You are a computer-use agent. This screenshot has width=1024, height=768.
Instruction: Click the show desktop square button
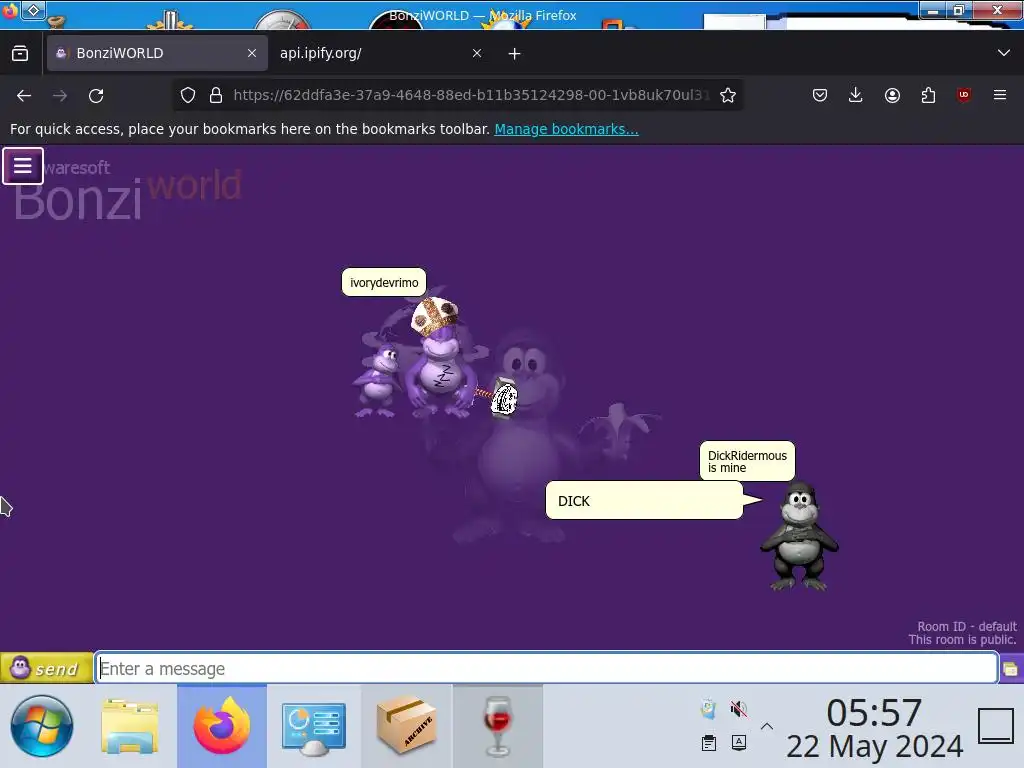pos(996,726)
